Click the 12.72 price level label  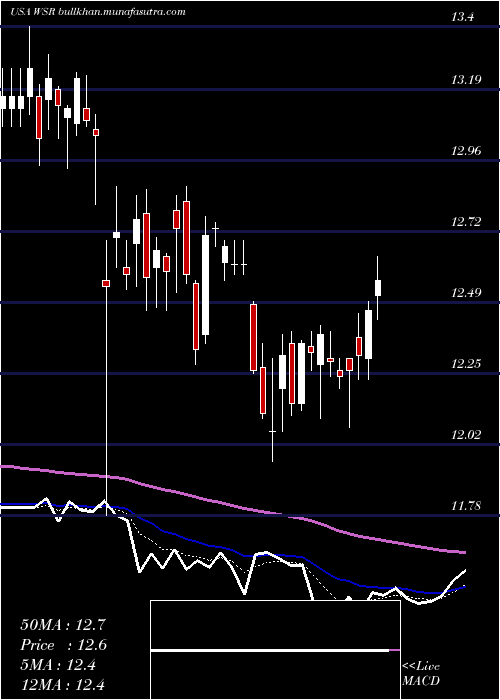(466, 222)
